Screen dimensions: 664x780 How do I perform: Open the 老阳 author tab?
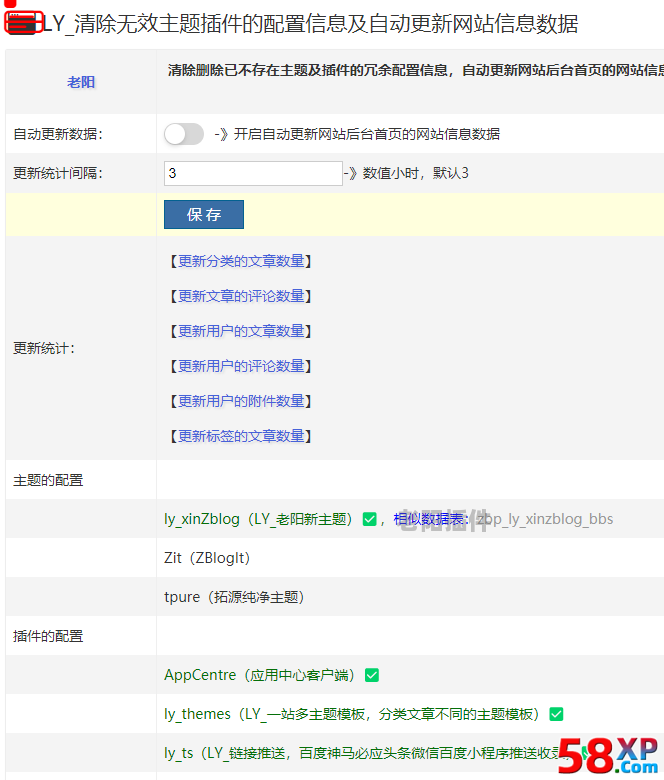(81, 82)
